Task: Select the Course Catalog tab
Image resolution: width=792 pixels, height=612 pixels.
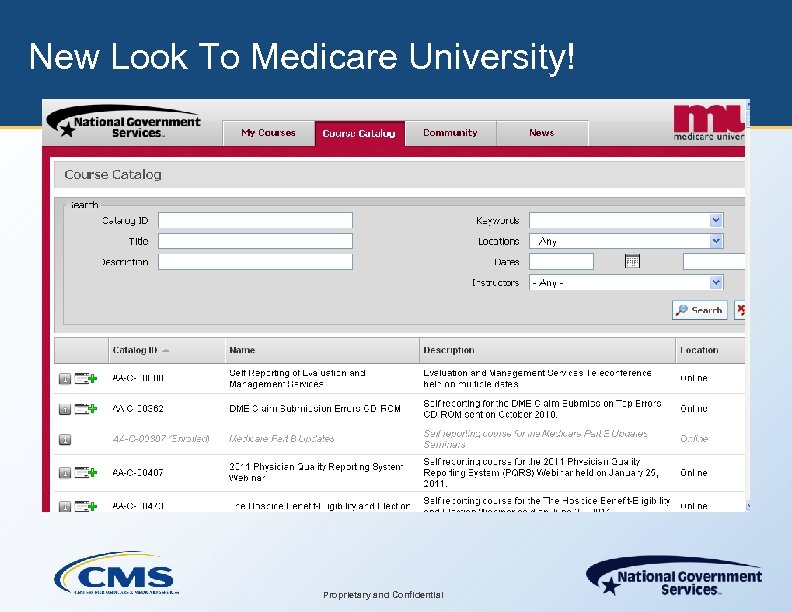Action: pyautogui.click(x=359, y=133)
